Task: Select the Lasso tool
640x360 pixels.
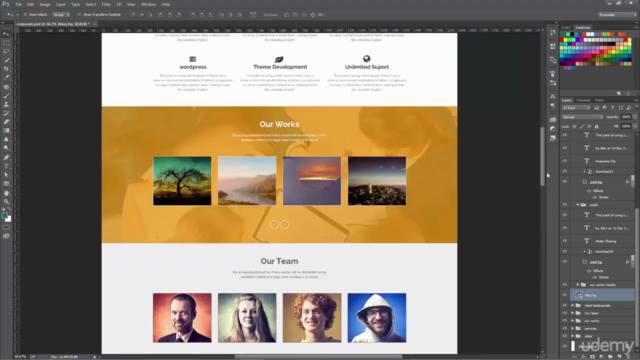Action: pos(6,51)
